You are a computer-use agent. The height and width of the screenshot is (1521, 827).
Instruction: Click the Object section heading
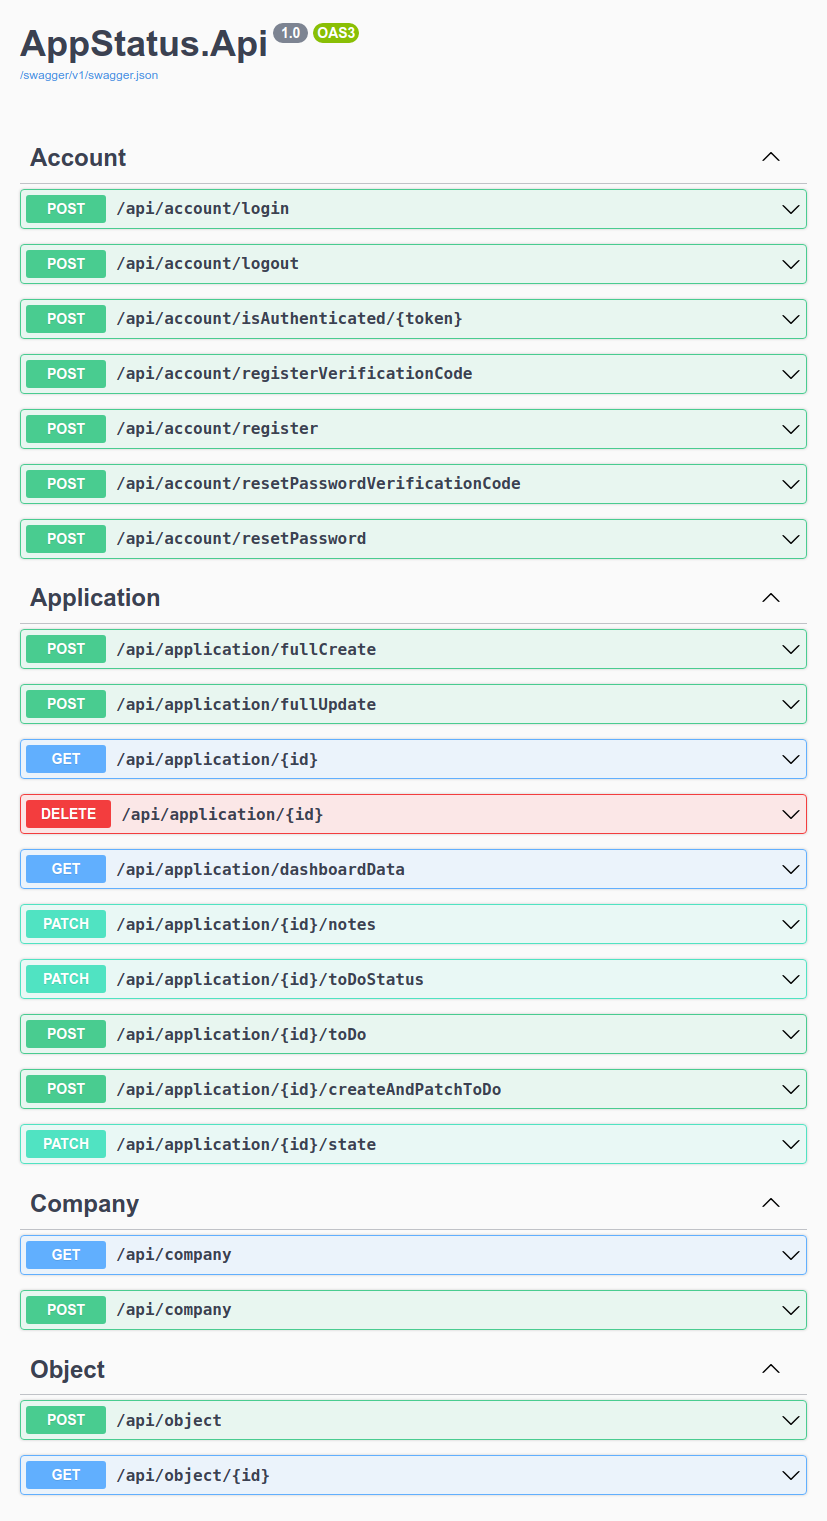[67, 1370]
